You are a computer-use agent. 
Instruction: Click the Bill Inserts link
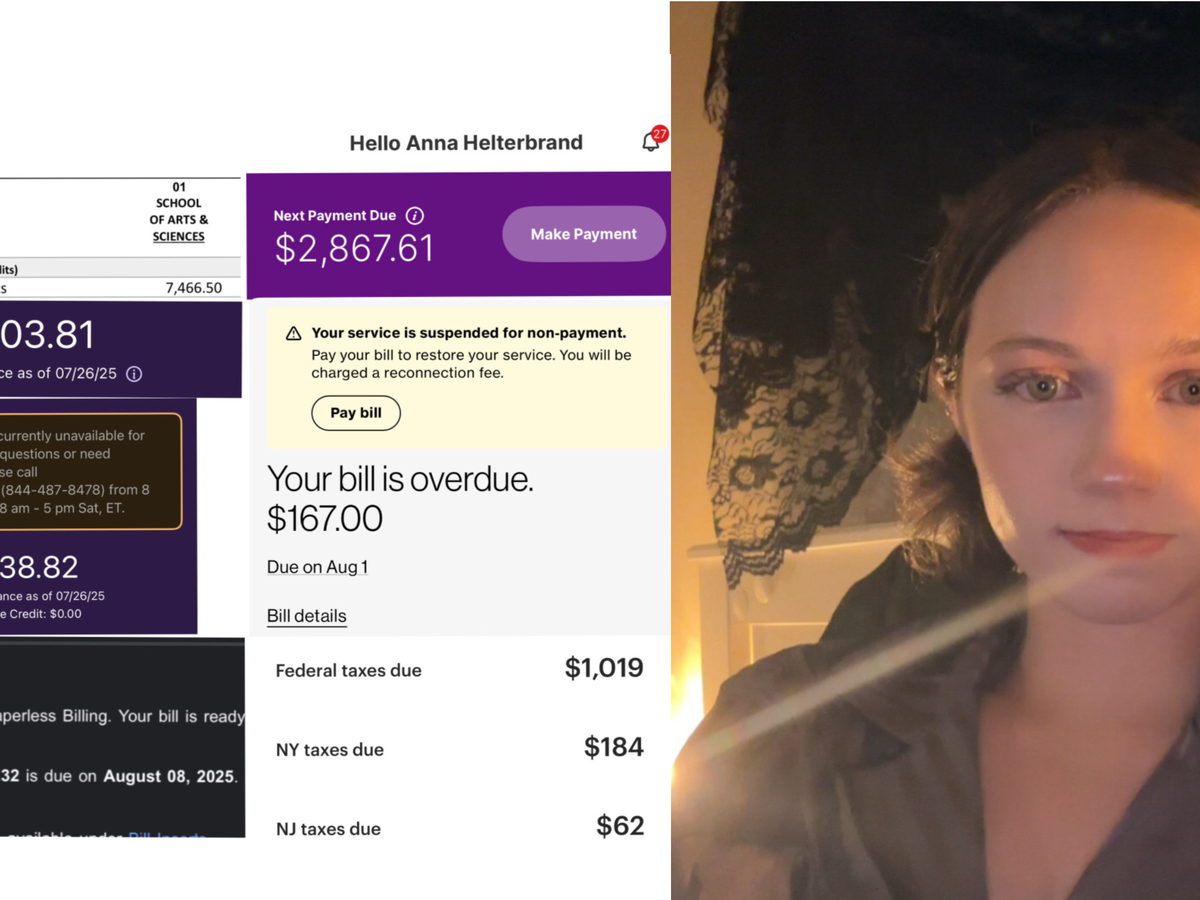168,836
